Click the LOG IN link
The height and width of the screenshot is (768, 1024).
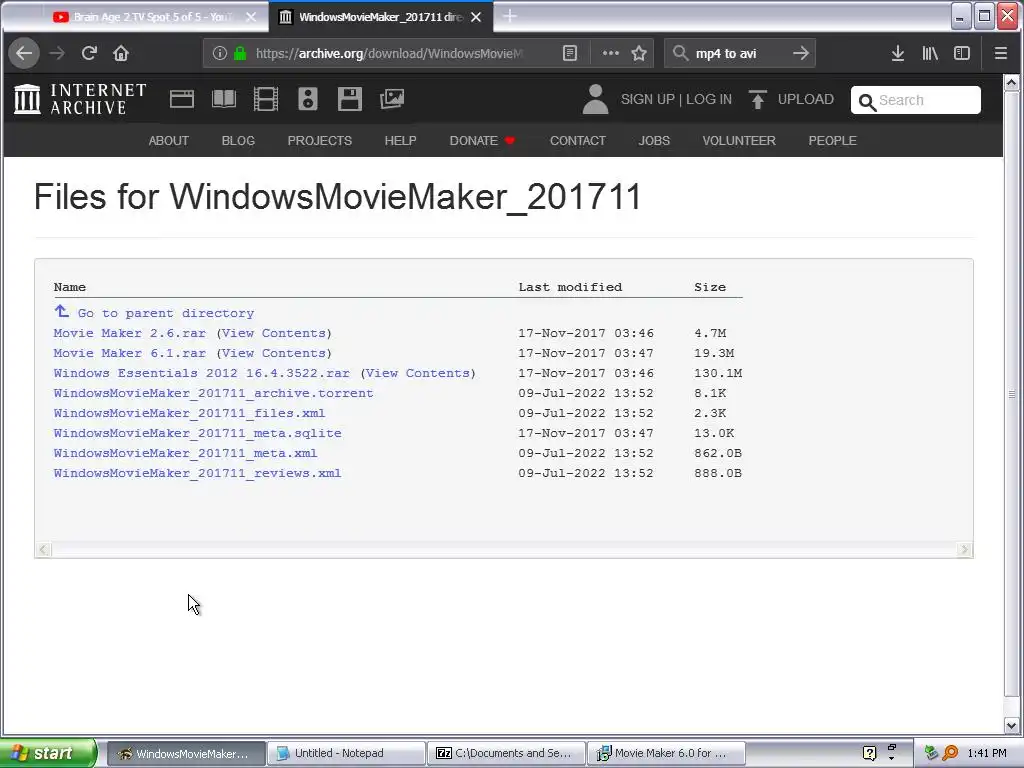[709, 99]
